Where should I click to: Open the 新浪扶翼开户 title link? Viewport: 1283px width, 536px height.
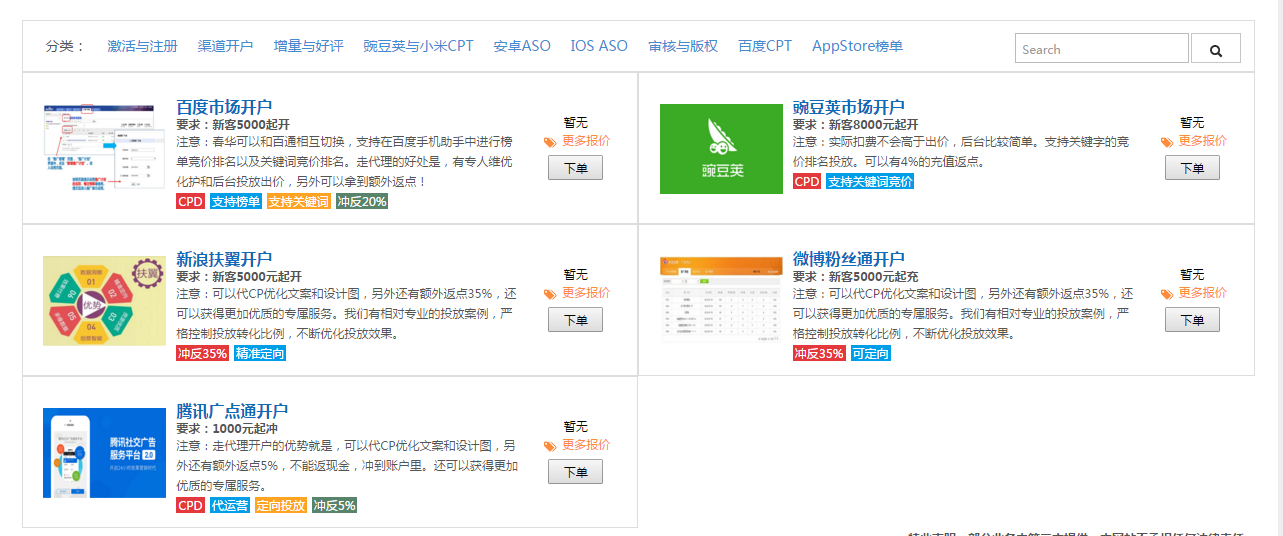coord(224,259)
